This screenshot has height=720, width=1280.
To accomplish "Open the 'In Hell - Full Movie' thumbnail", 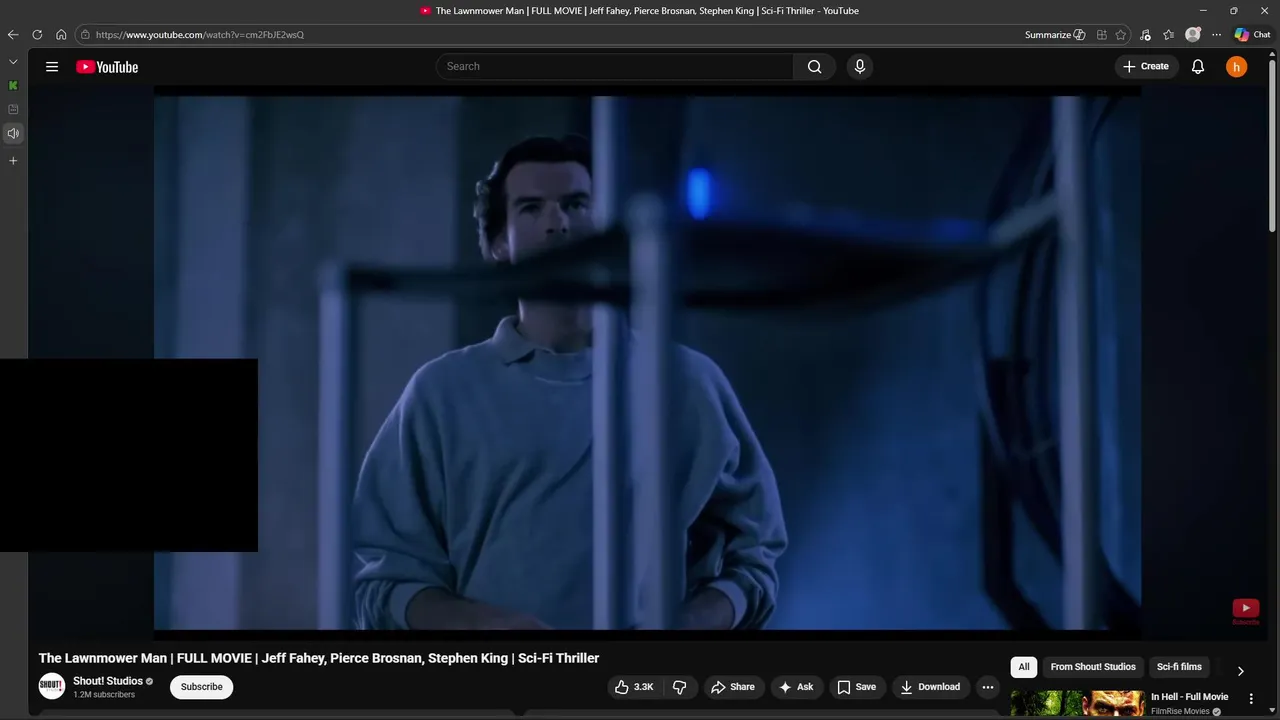I will (x=1078, y=705).
